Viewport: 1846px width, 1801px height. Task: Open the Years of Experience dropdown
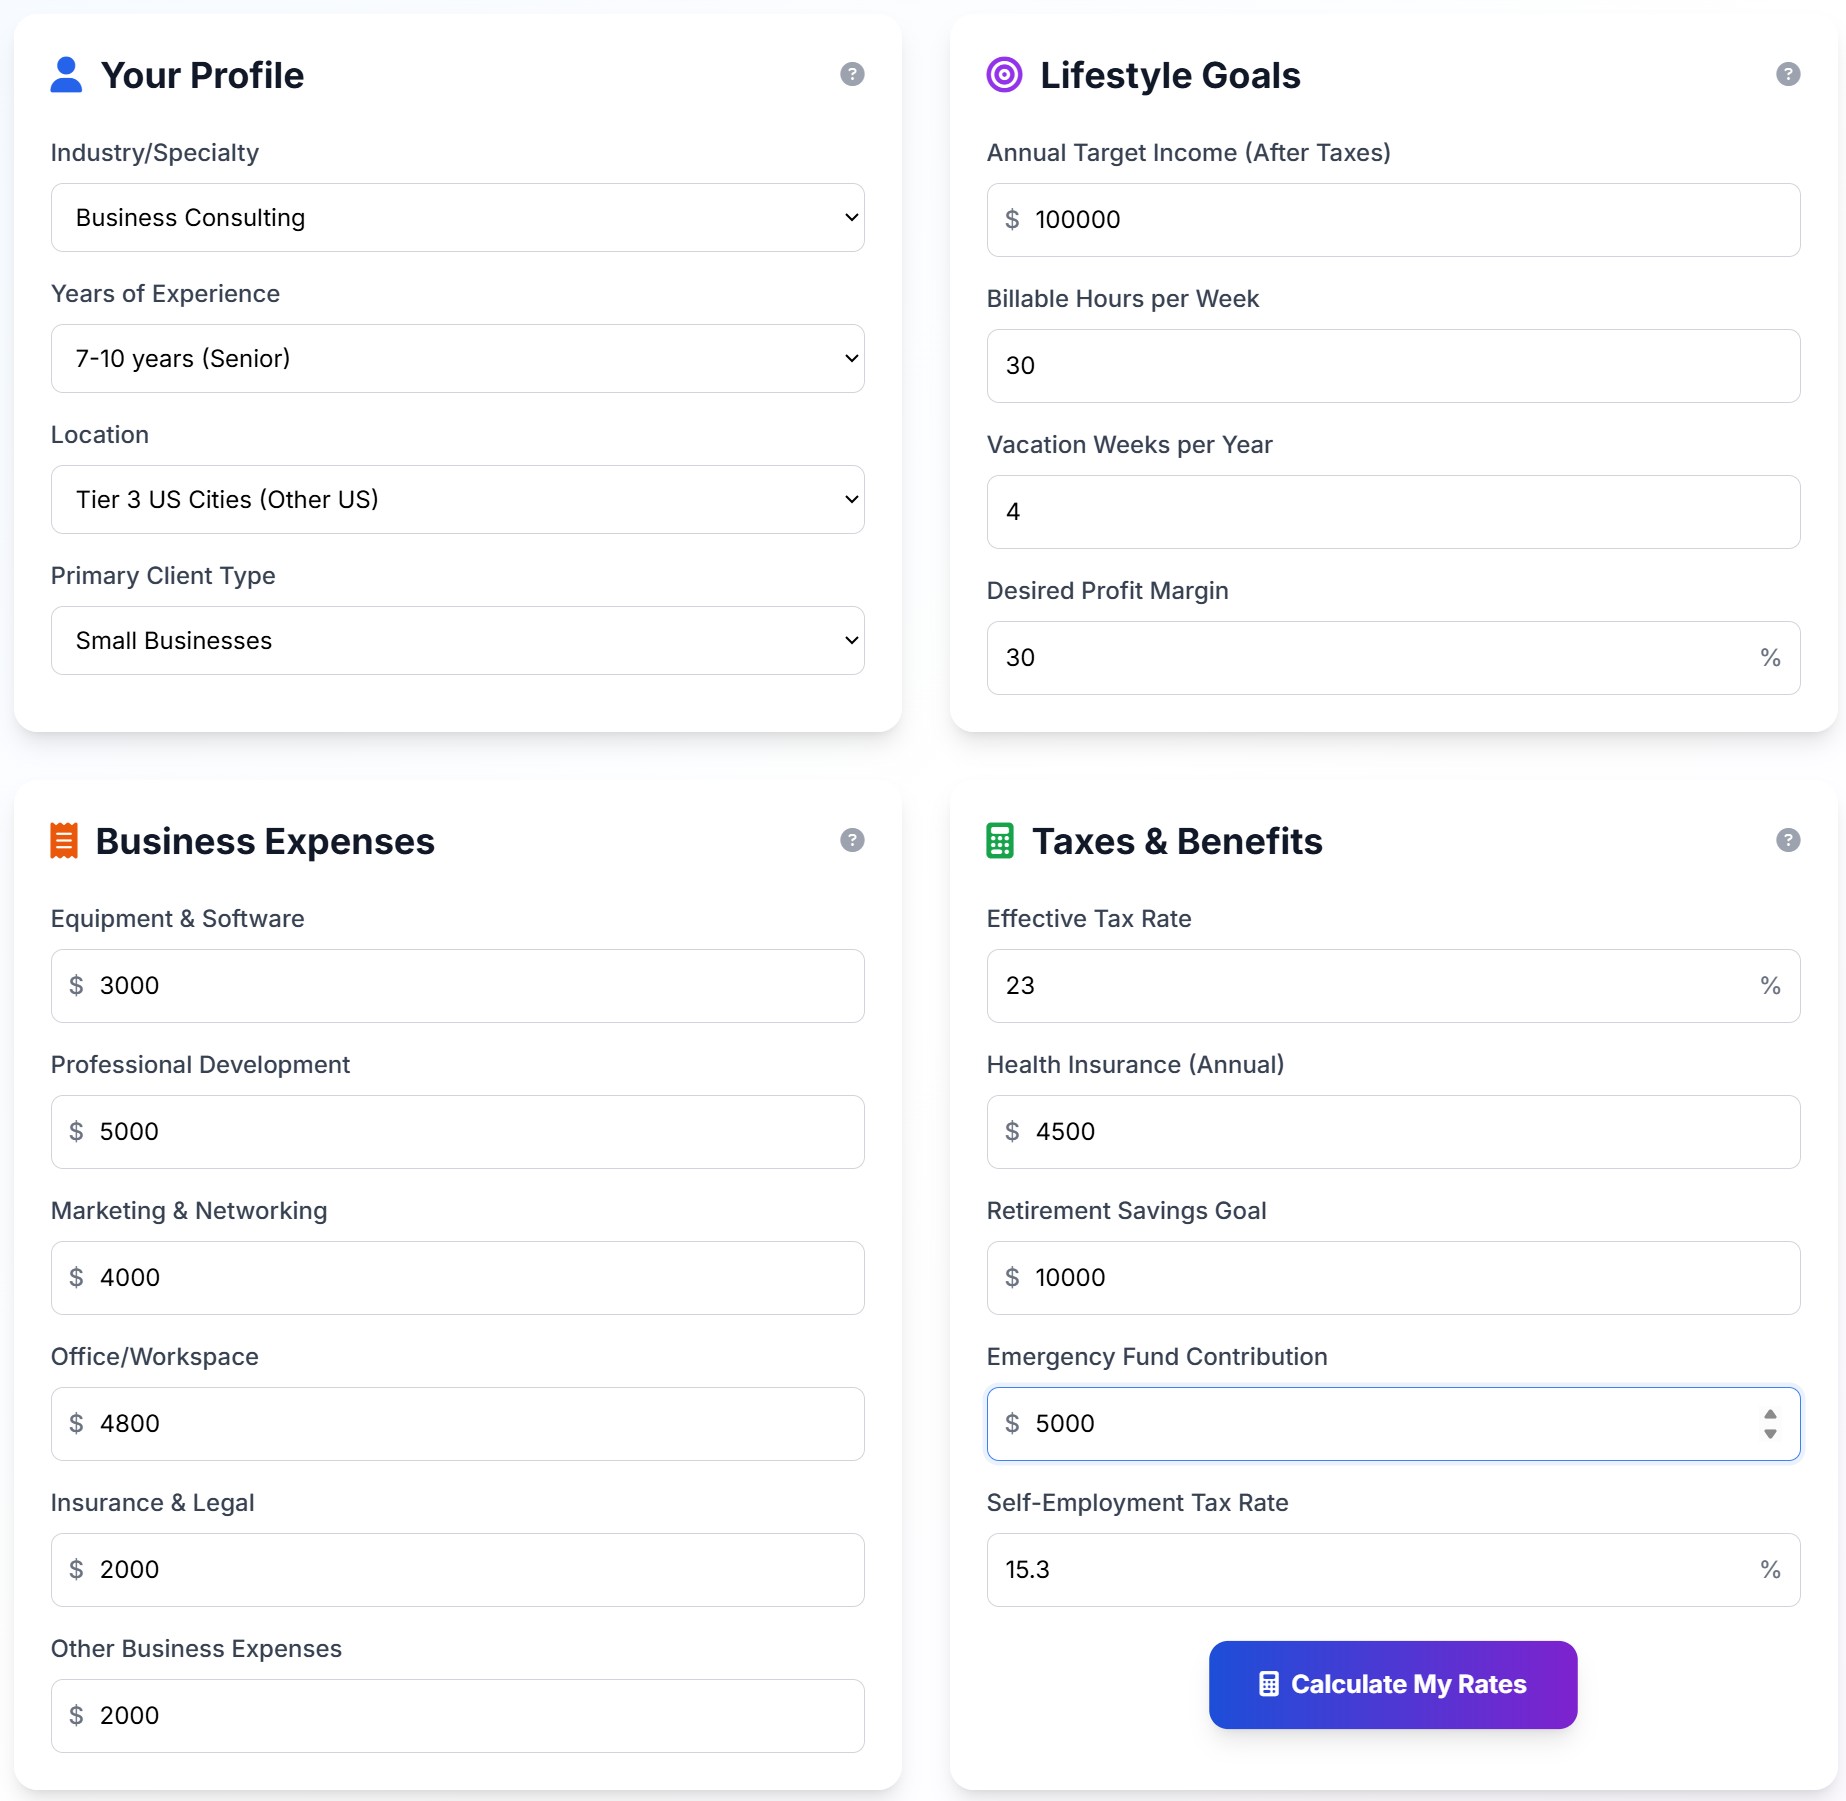pyautogui.click(x=457, y=358)
